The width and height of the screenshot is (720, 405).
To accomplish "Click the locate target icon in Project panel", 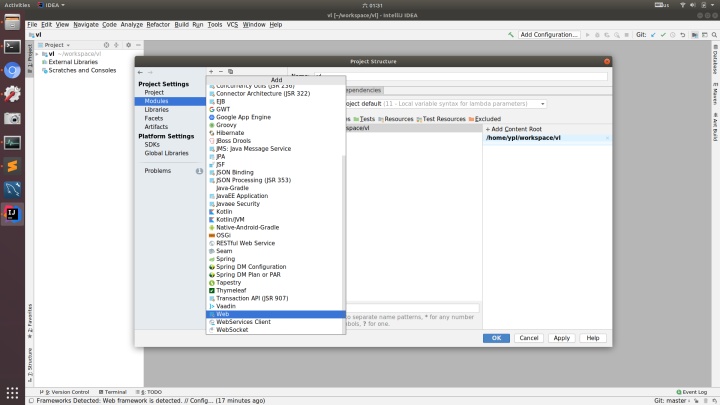I will 107,45.
